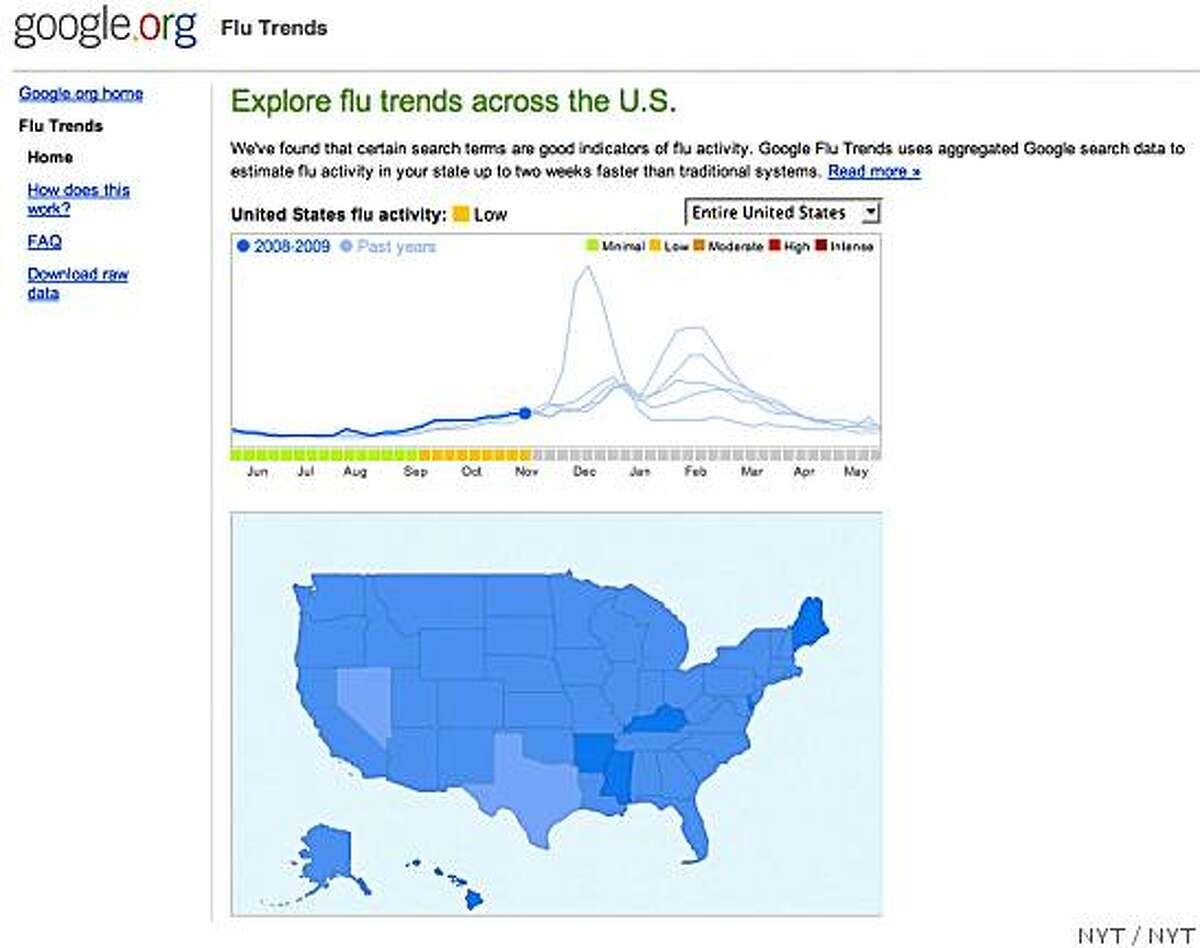1200x948 pixels.
Task: Click the Intense dark-red legend square
Action: click(x=819, y=245)
